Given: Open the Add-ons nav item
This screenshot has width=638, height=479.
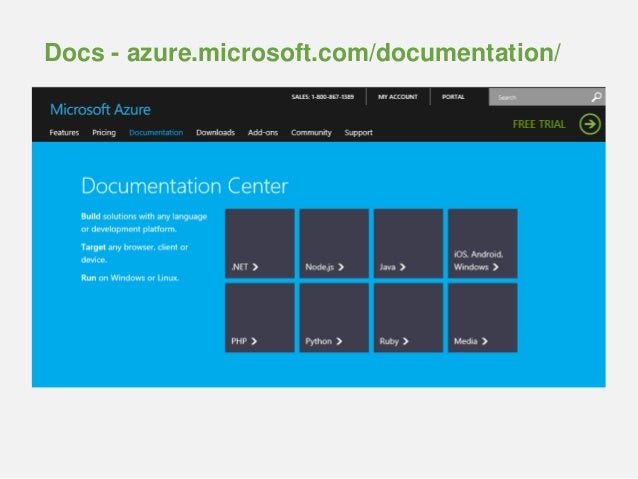Looking at the screenshot, I should [263, 133].
